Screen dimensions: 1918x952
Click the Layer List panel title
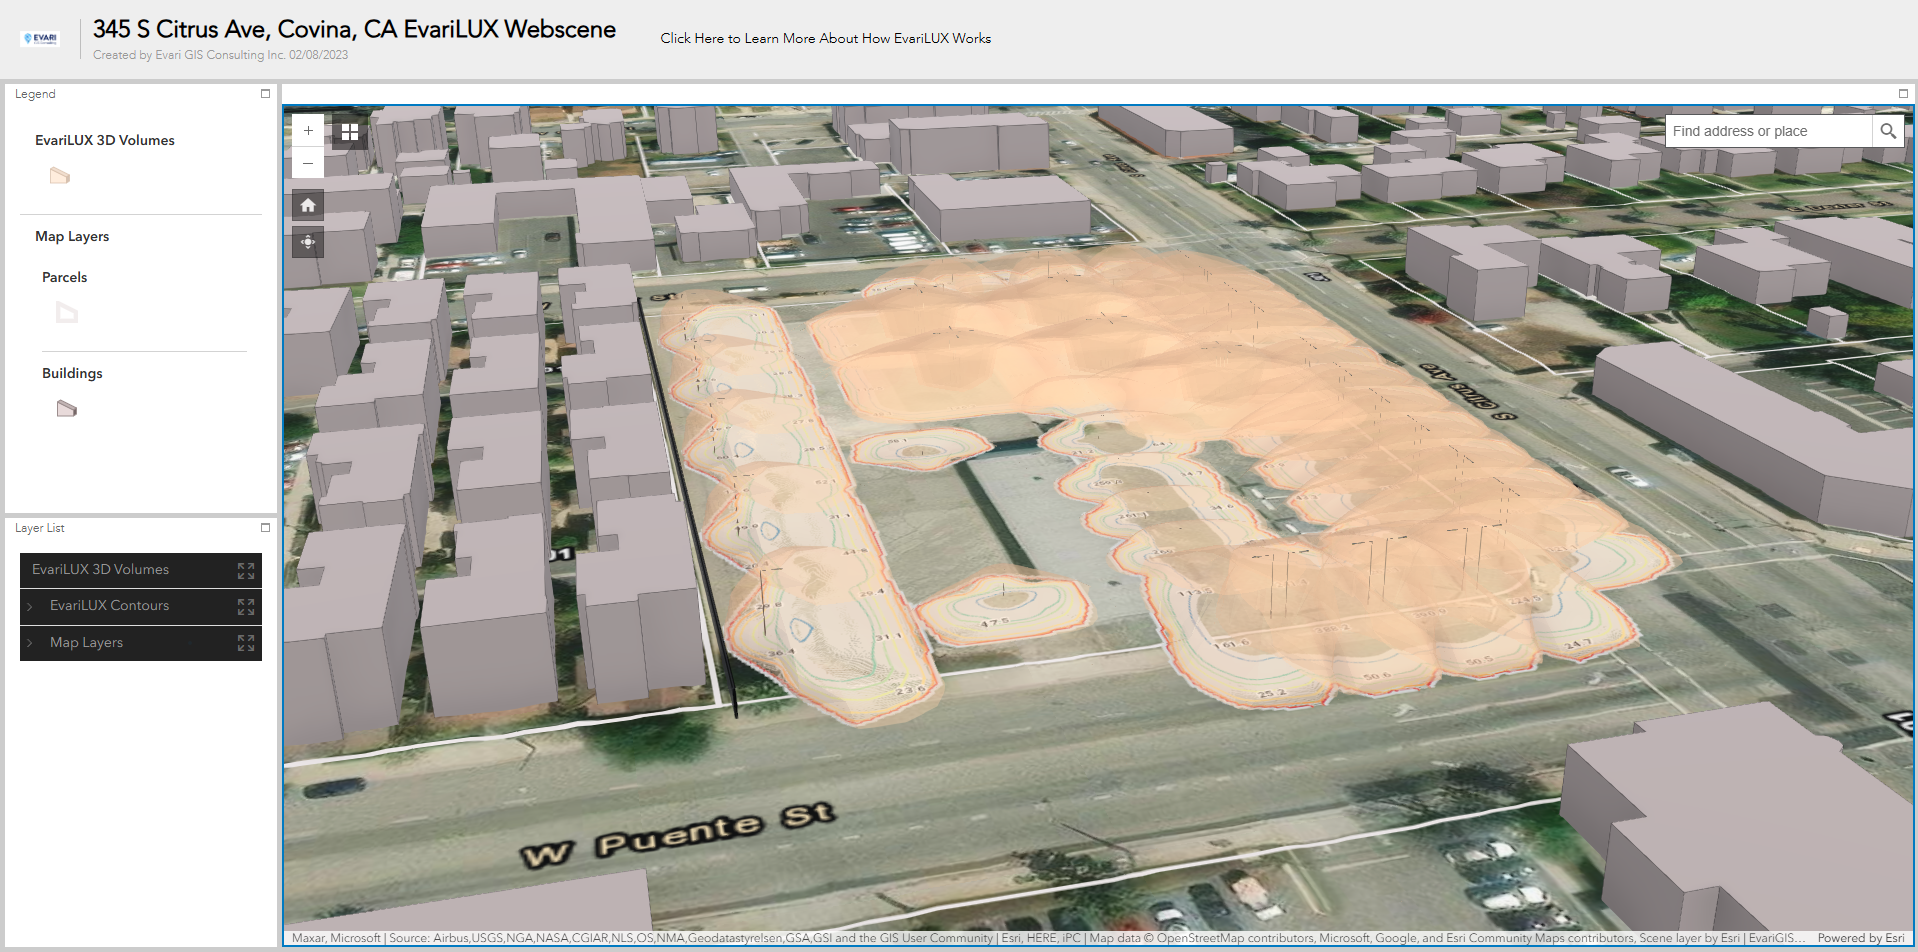pos(39,528)
